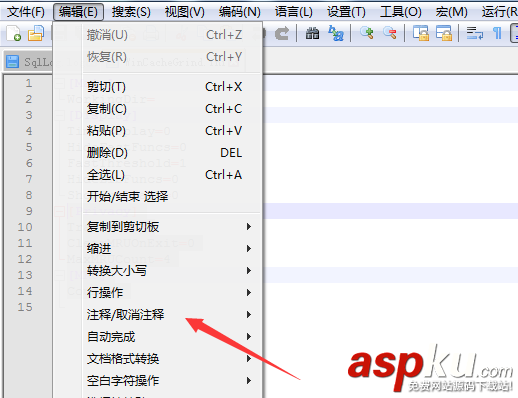The width and height of the screenshot is (518, 398).
Task: Click the Replace toolbar icon
Action: pos(336,33)
